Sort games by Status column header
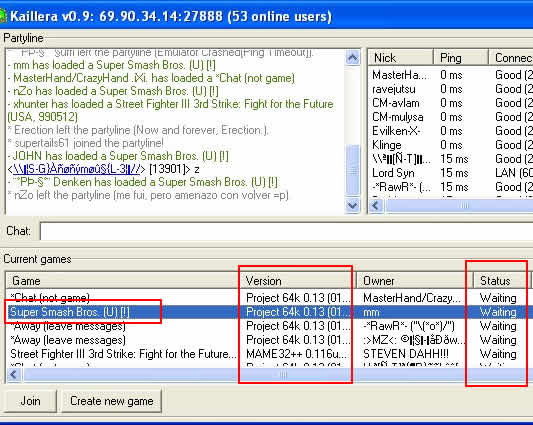The image size is (533, 425). coord(501,281)
